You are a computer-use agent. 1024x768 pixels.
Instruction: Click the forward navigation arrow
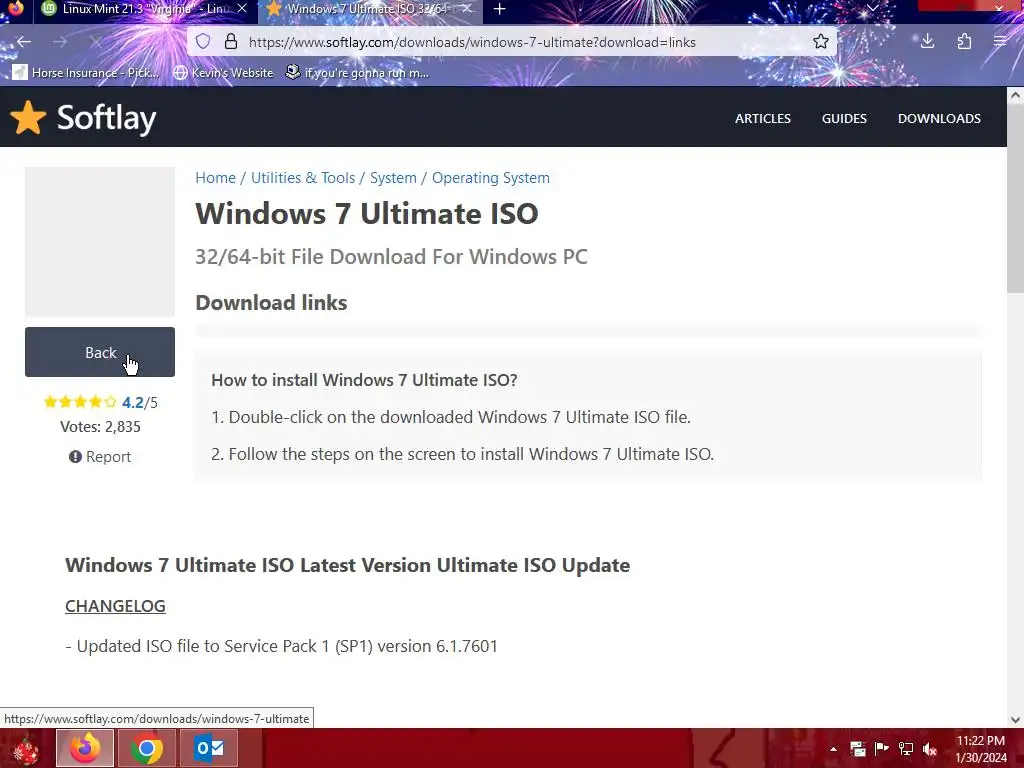[x=60, y=42]
